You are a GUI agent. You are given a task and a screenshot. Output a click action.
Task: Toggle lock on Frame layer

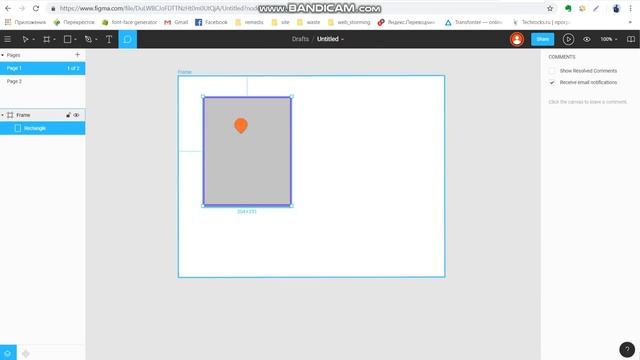(x=68, y=115)
